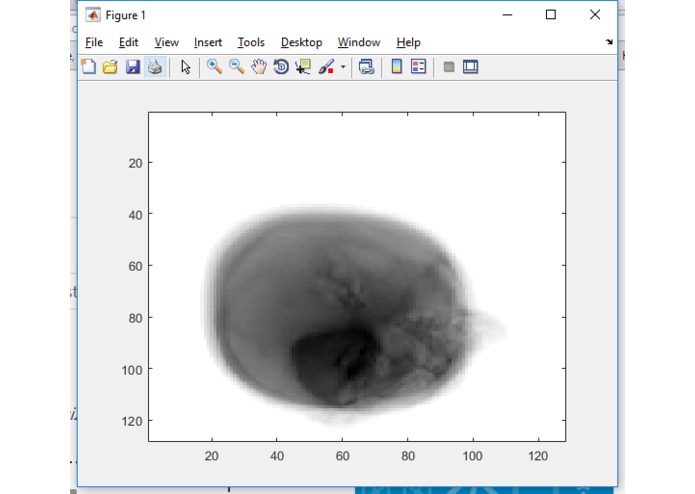
Task: Click the Open File folder icon
Action: pyautogui.click(x=110, y=67)
